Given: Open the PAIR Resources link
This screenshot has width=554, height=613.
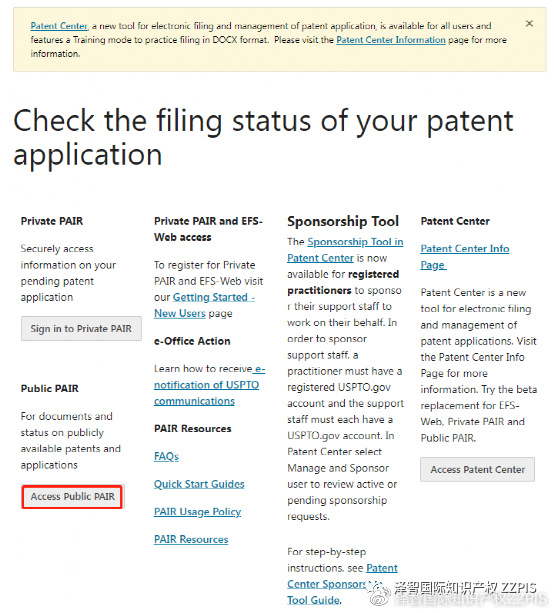Looking at the screenshot, I should pyautogui.click(x=191, y=539).
